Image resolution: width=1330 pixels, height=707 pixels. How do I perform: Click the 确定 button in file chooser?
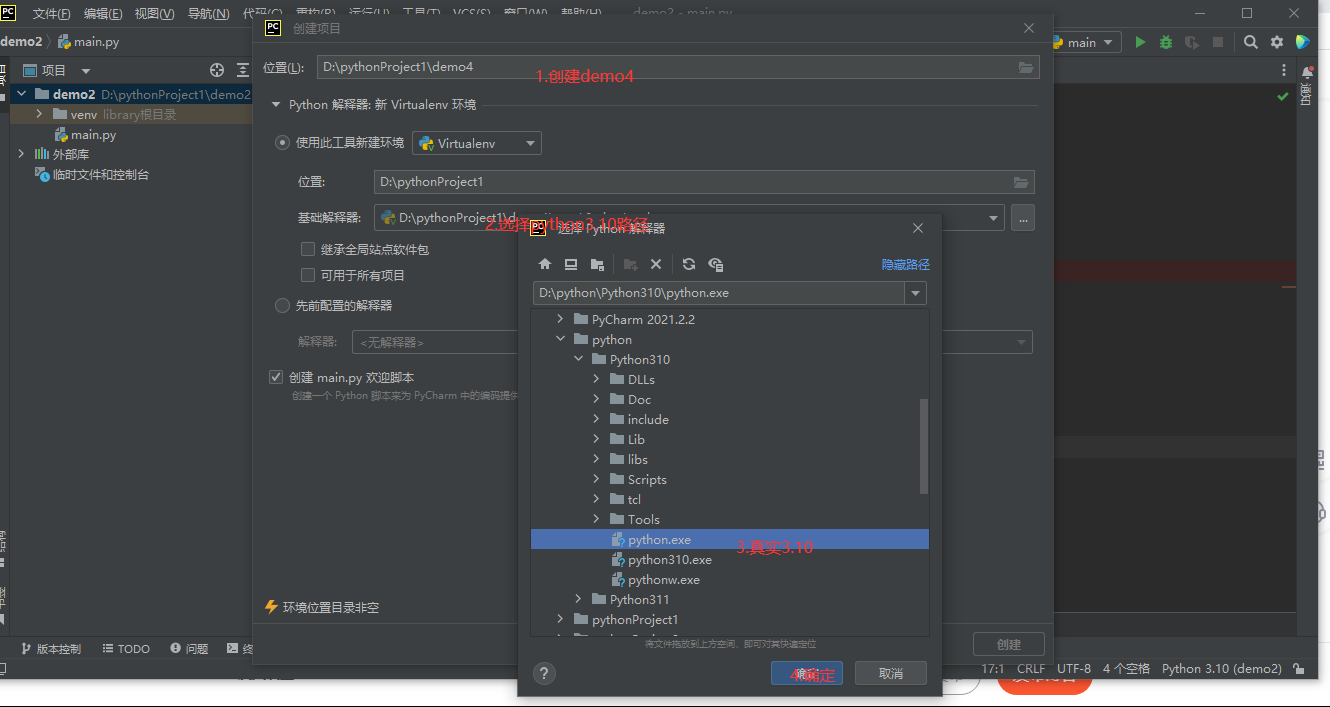coord(806,673)
